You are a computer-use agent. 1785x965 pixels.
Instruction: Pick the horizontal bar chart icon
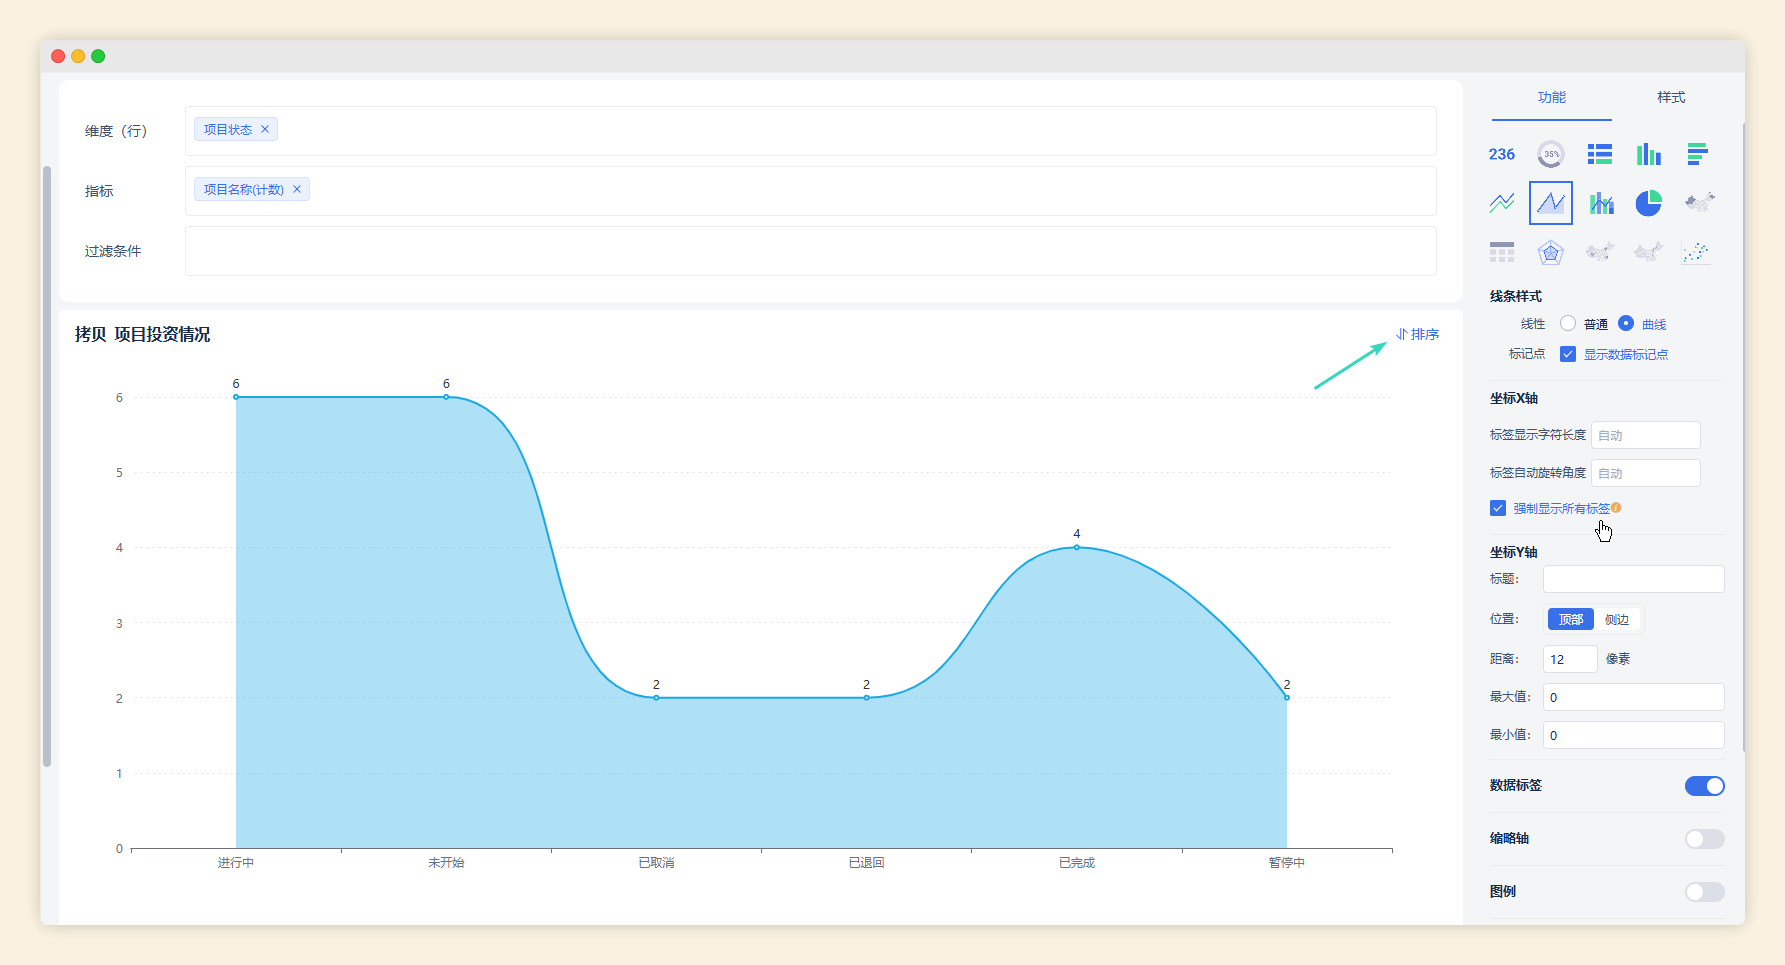[1697, 154]
